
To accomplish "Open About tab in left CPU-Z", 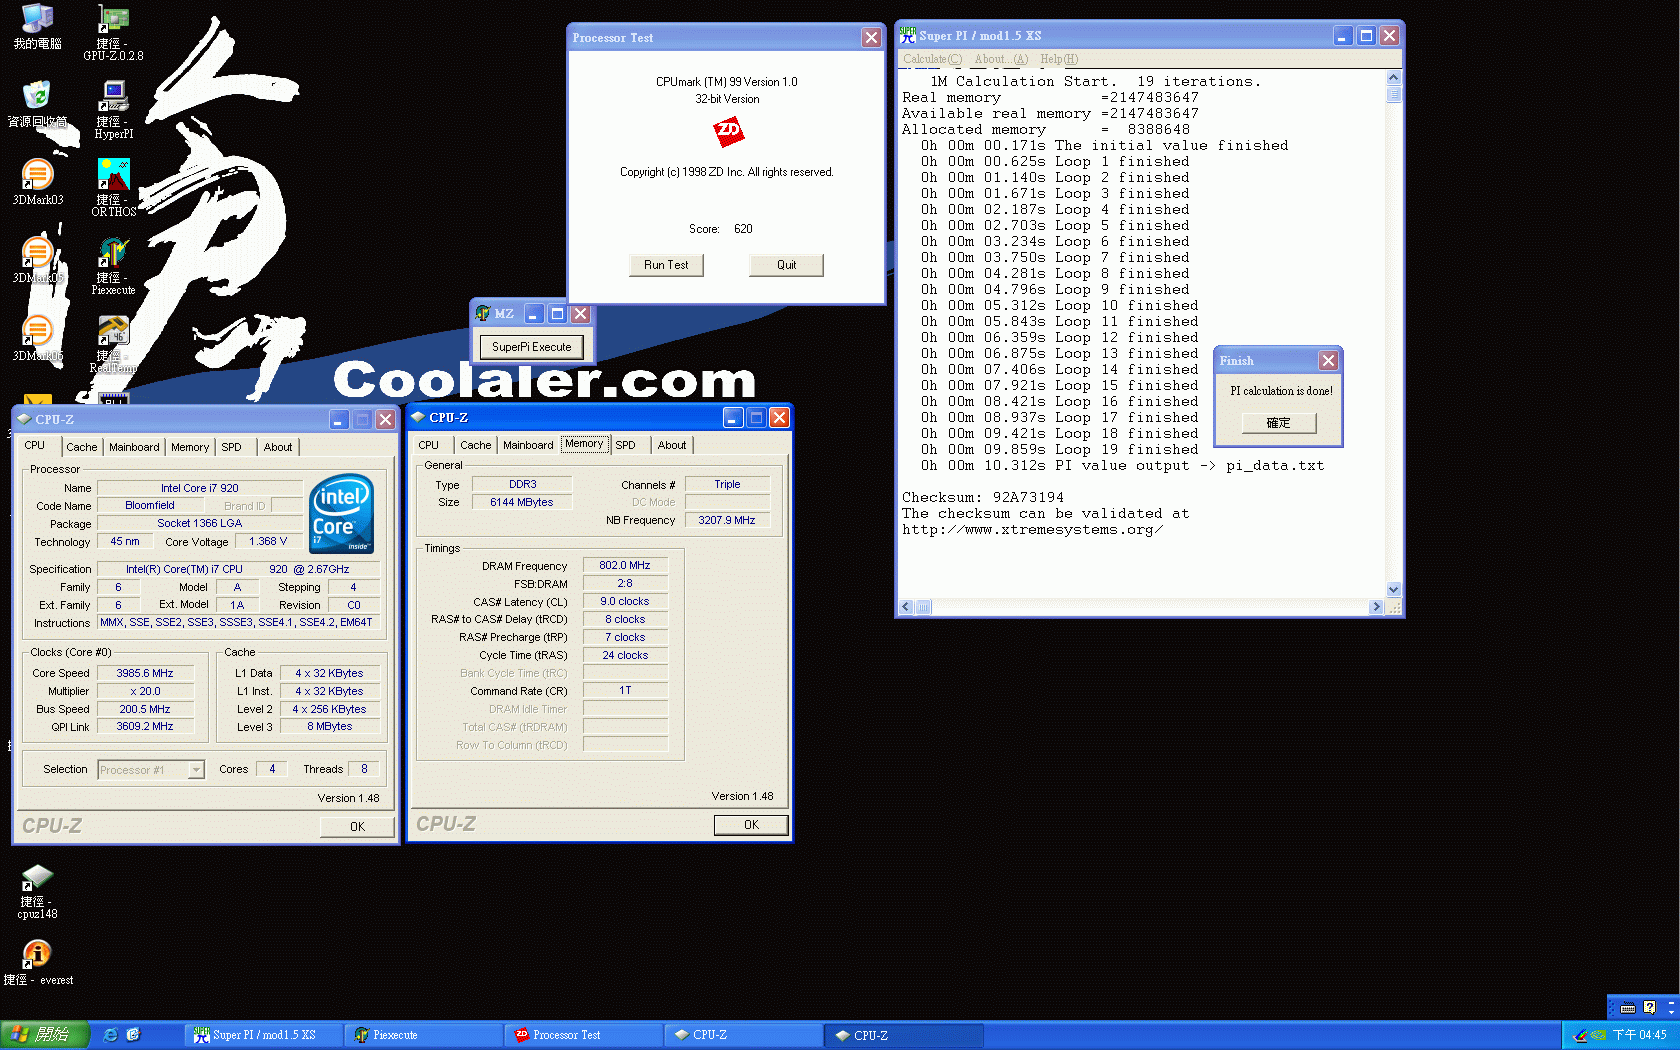I will pyautogui.click(x=278, y=447).
